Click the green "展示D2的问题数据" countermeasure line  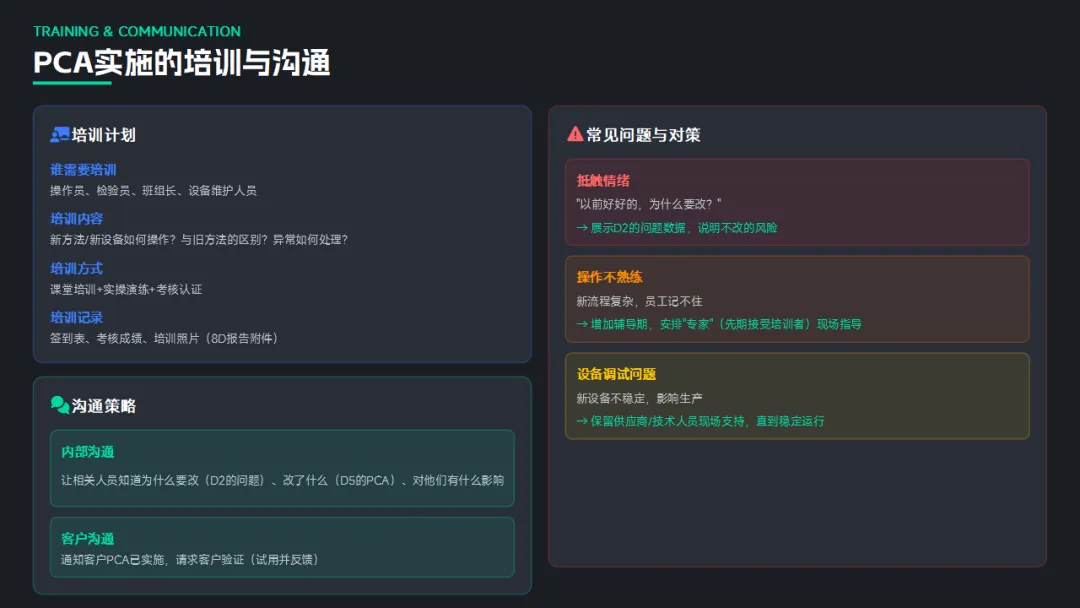pos(677,228)
